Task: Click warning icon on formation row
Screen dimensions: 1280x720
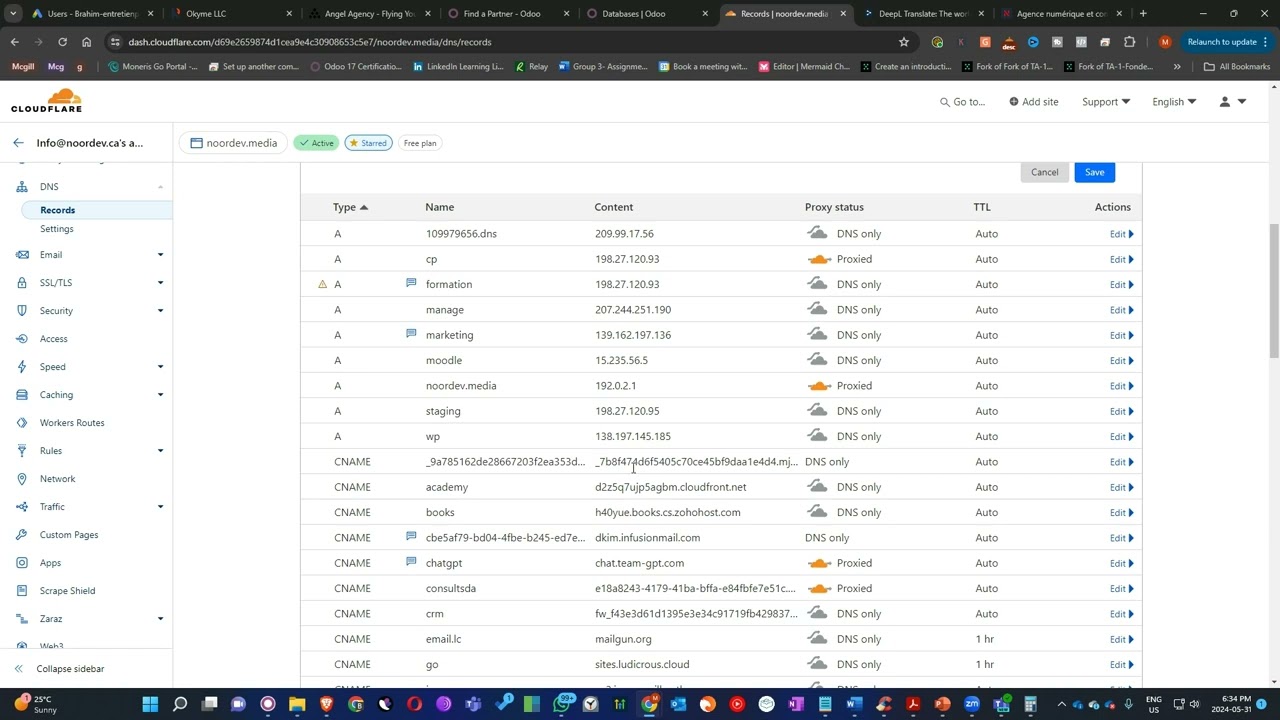Action: coord(322,284)
